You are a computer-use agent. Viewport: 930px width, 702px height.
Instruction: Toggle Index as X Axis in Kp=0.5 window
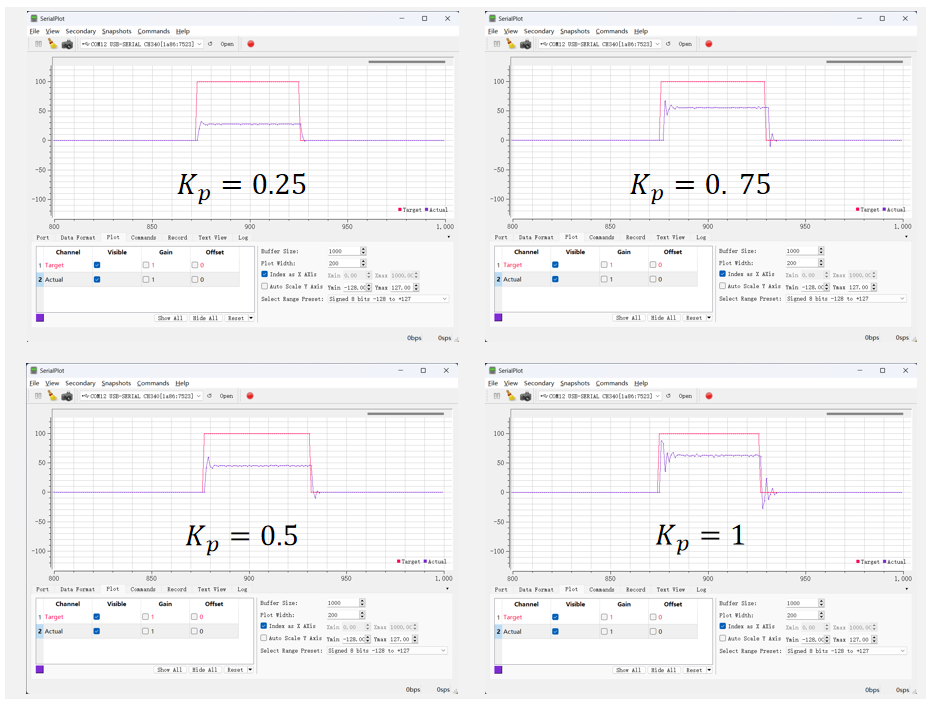265,626
